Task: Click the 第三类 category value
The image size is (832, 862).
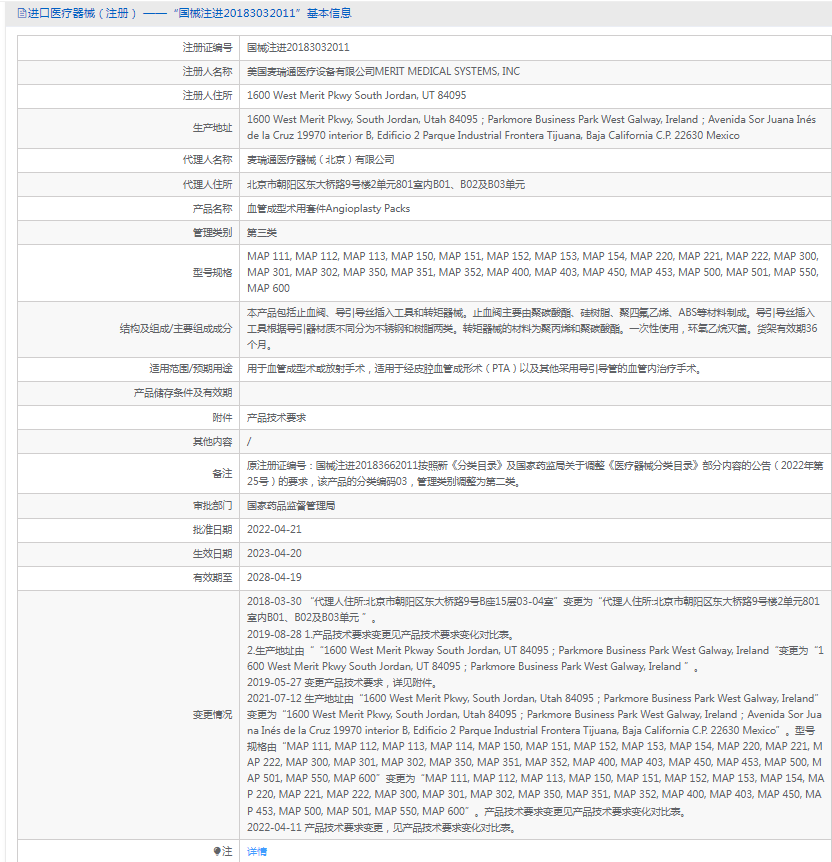Action: click(262, 233)
